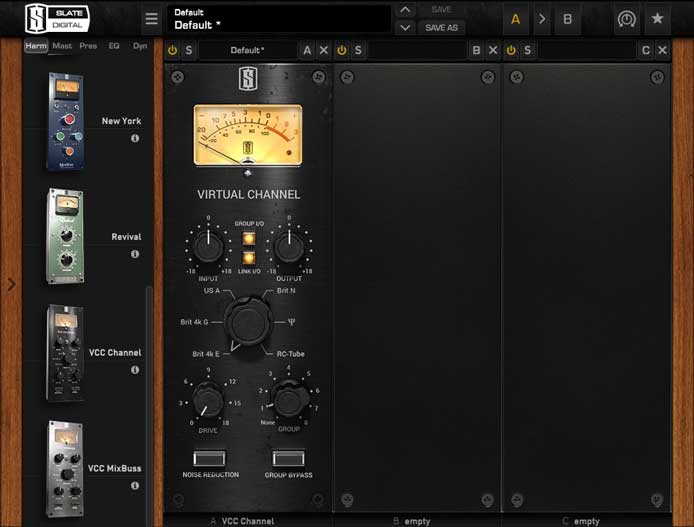Click slot letter A button
This screenshot has height=527, width=694.
307,50
